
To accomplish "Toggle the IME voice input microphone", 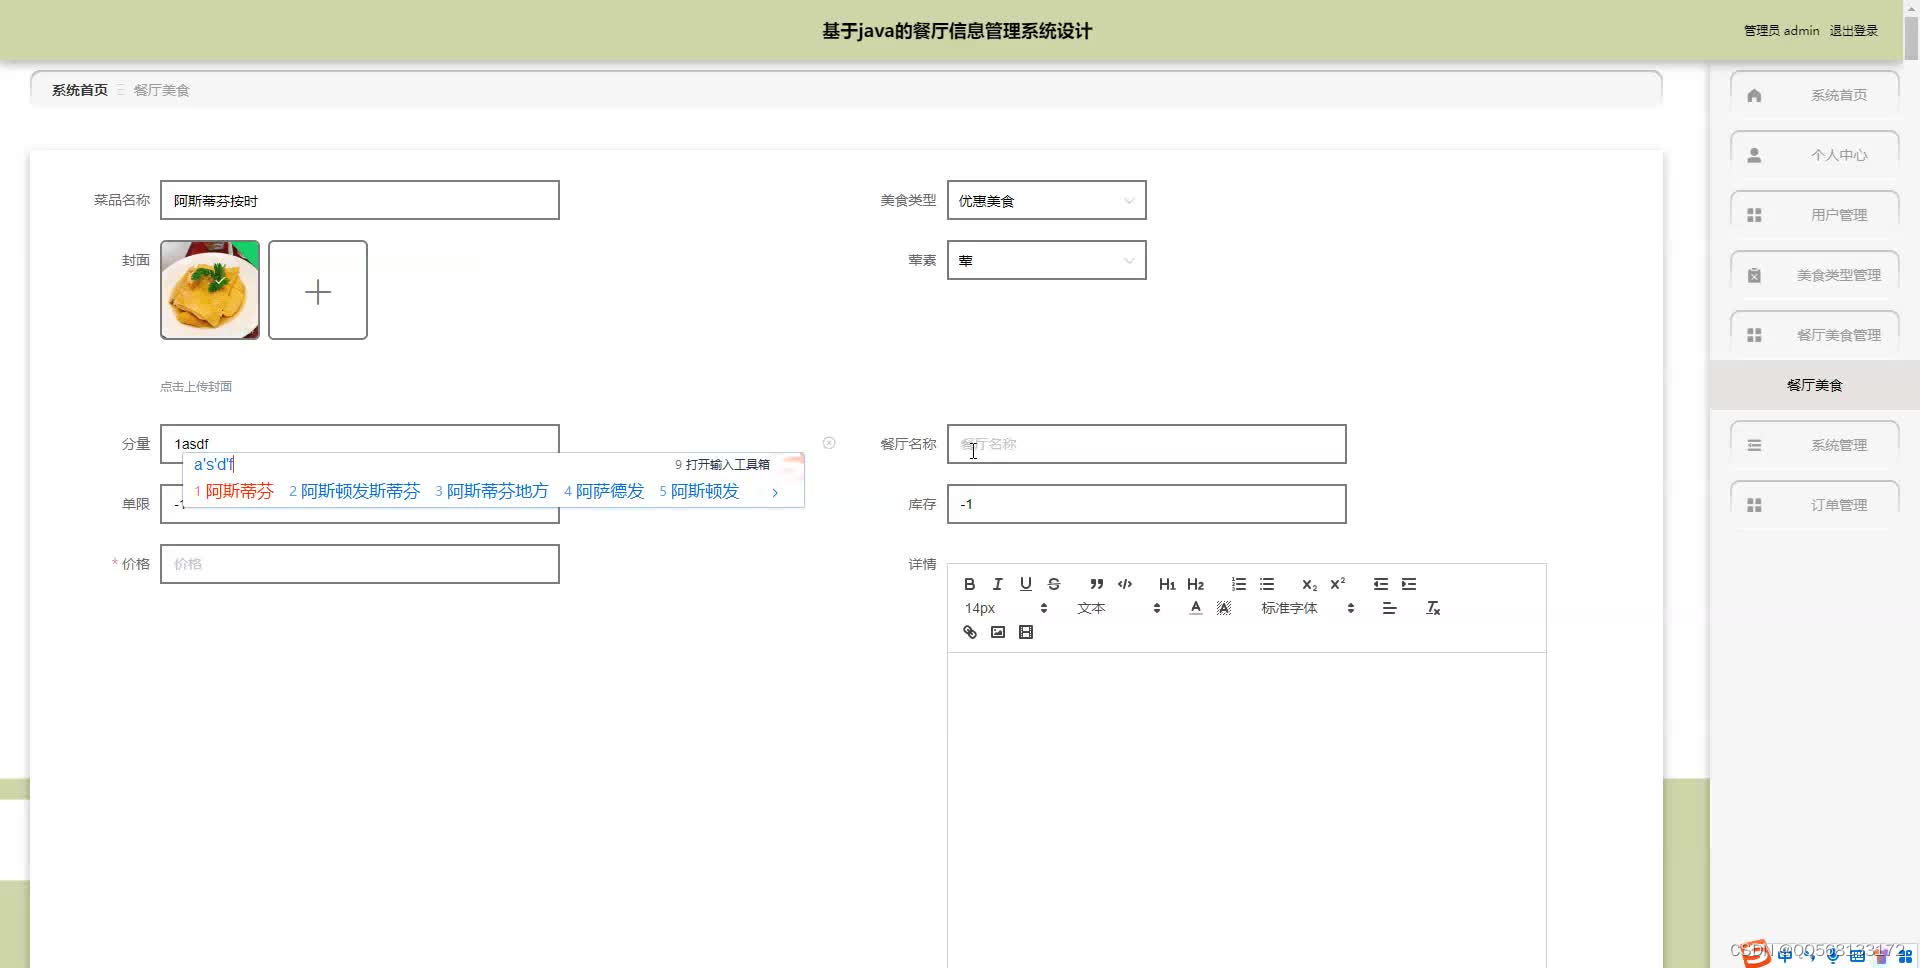I will click(1833, 955).
